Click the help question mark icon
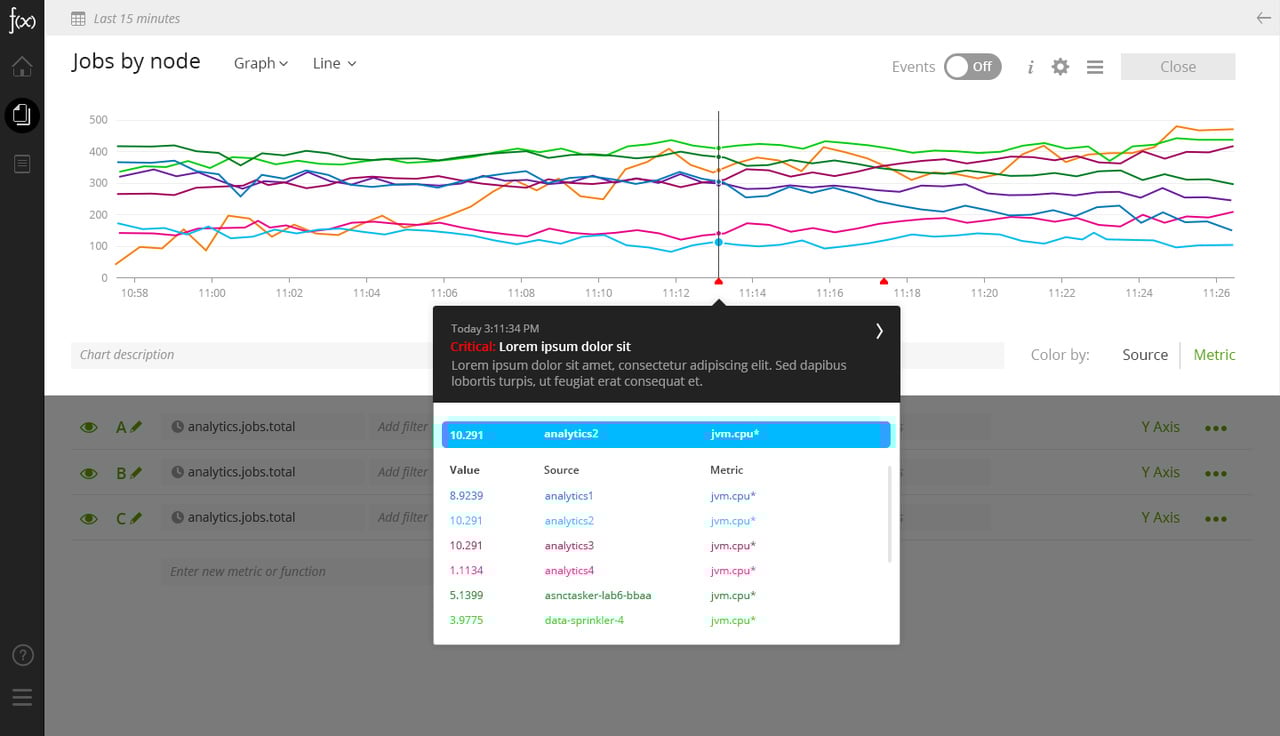 pos(22,654)
